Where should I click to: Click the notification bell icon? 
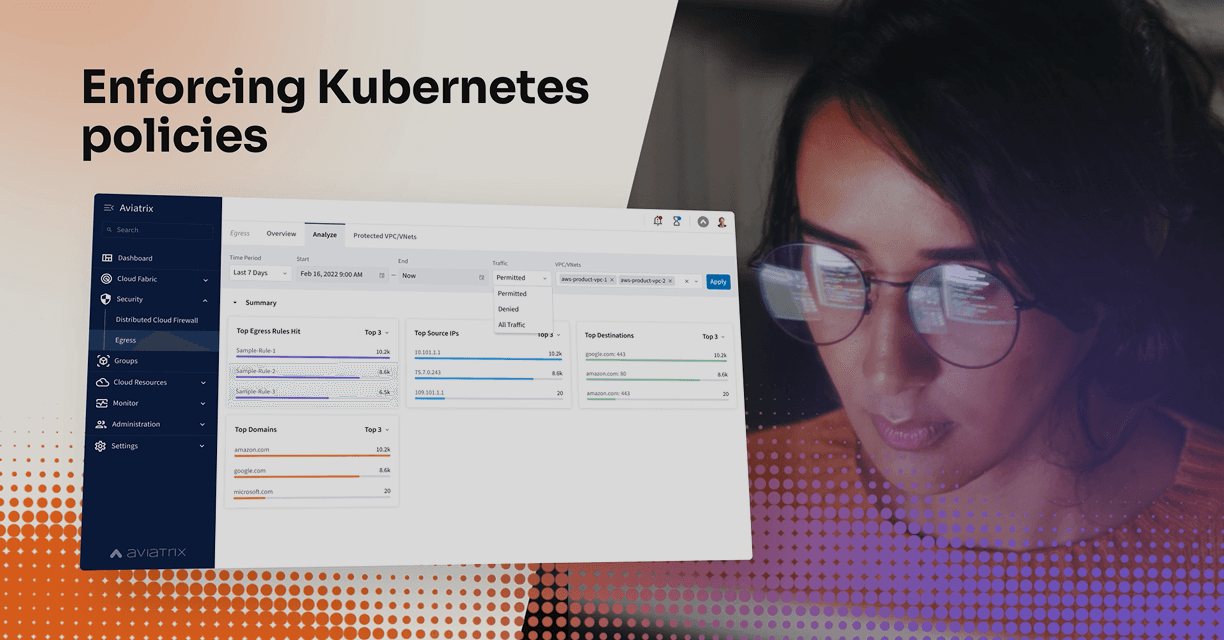coord(656,219)
